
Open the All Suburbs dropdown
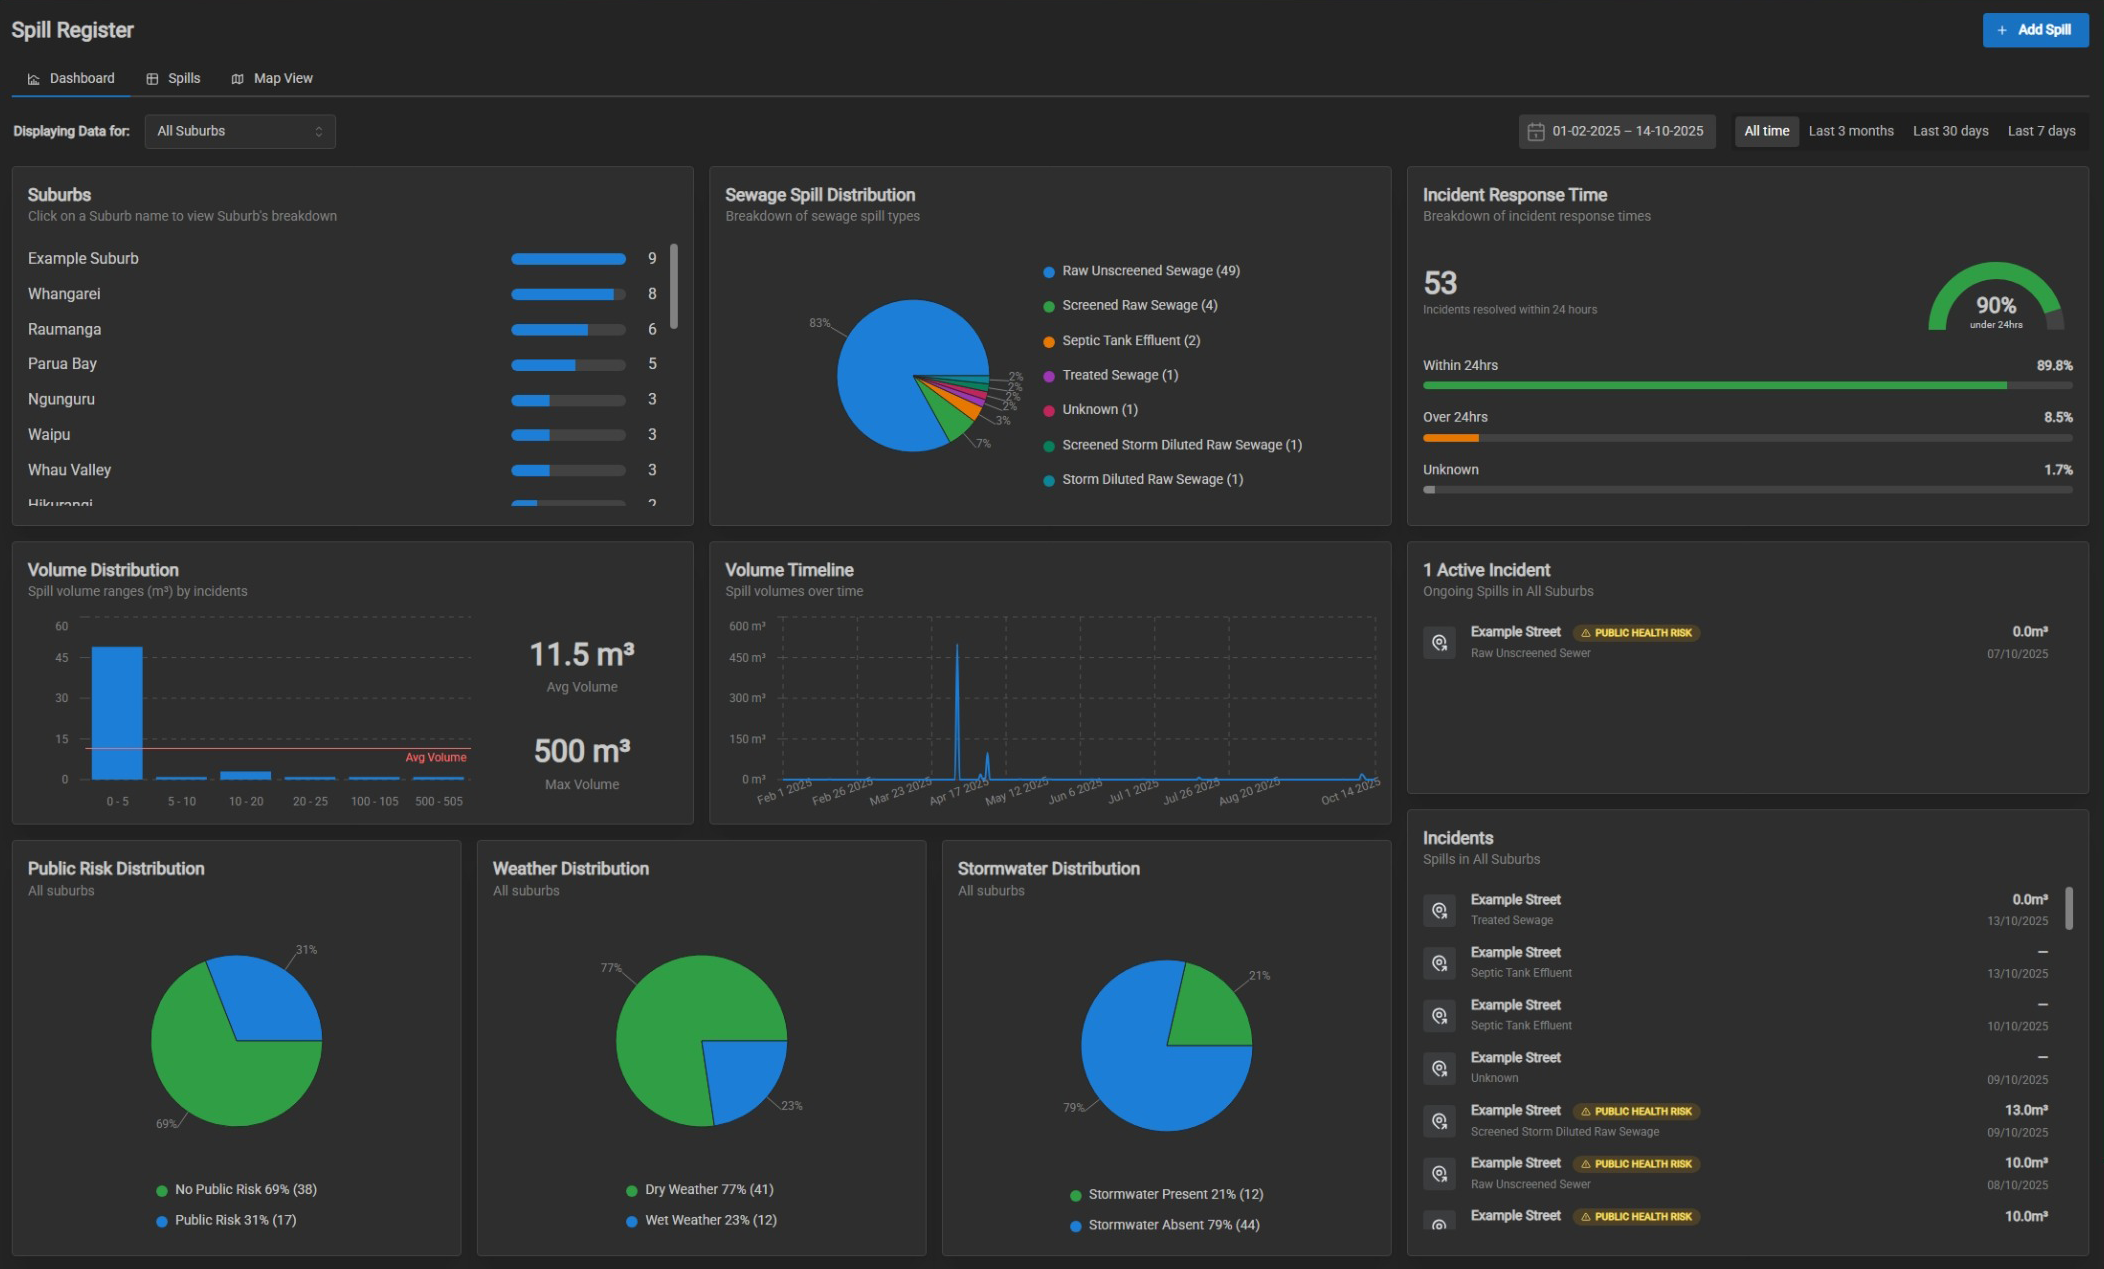[x=239, y=131]
